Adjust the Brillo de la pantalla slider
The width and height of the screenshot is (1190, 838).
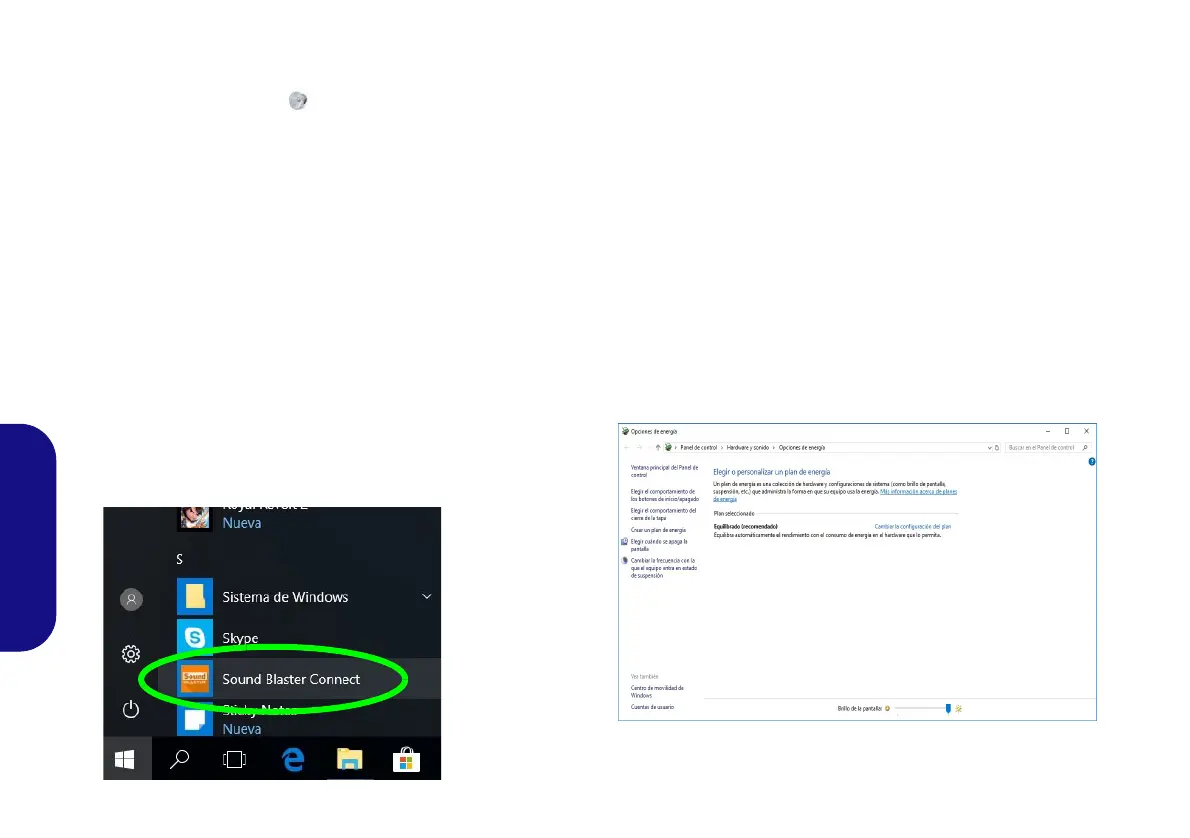(x=948, y=708)
